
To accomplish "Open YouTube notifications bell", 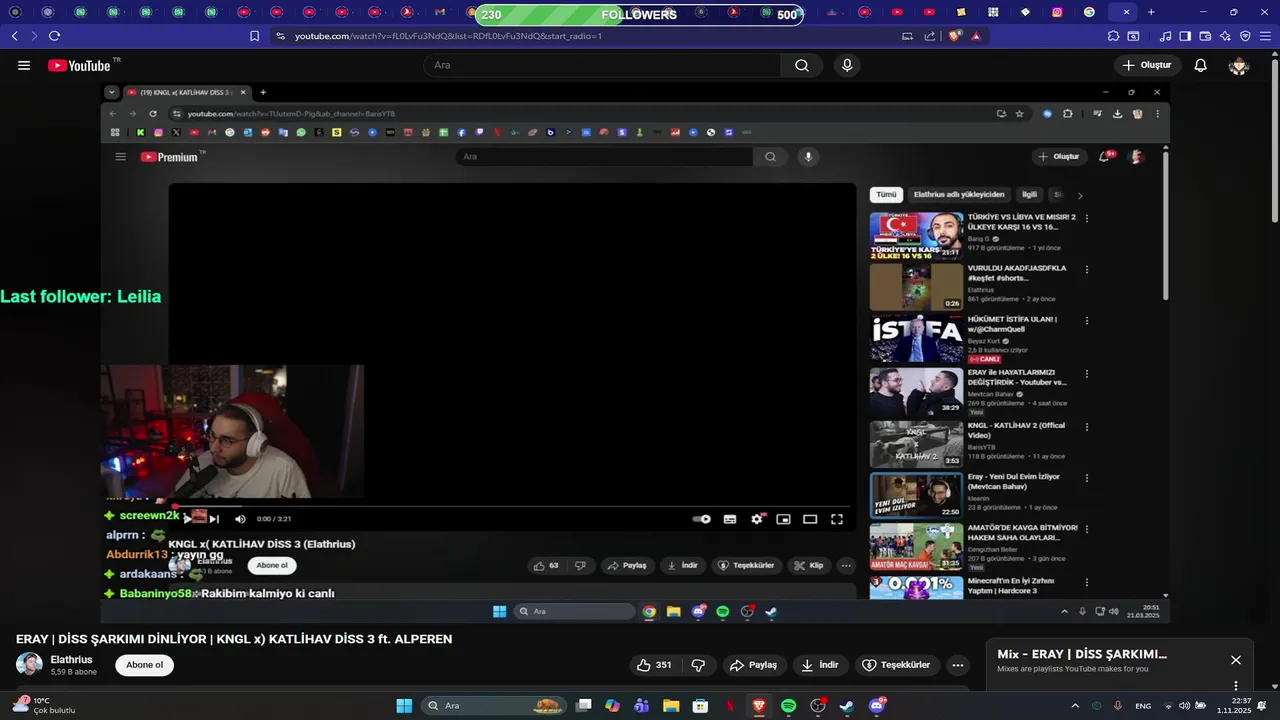I will click(x=1201, y=65).
